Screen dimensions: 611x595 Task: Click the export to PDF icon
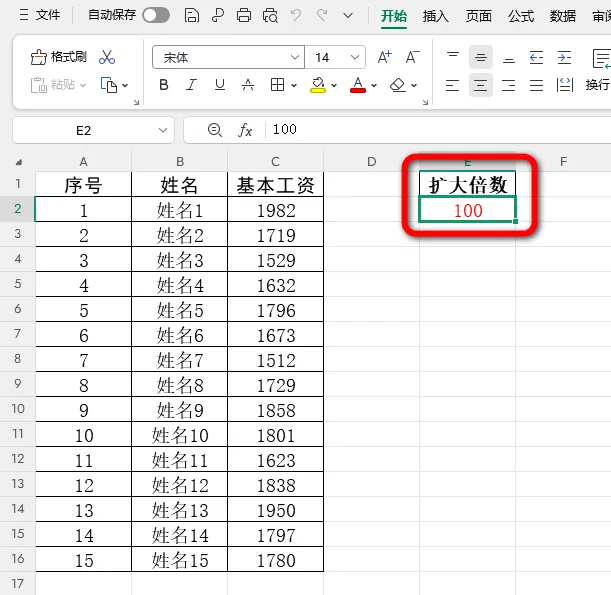(218, 16)
